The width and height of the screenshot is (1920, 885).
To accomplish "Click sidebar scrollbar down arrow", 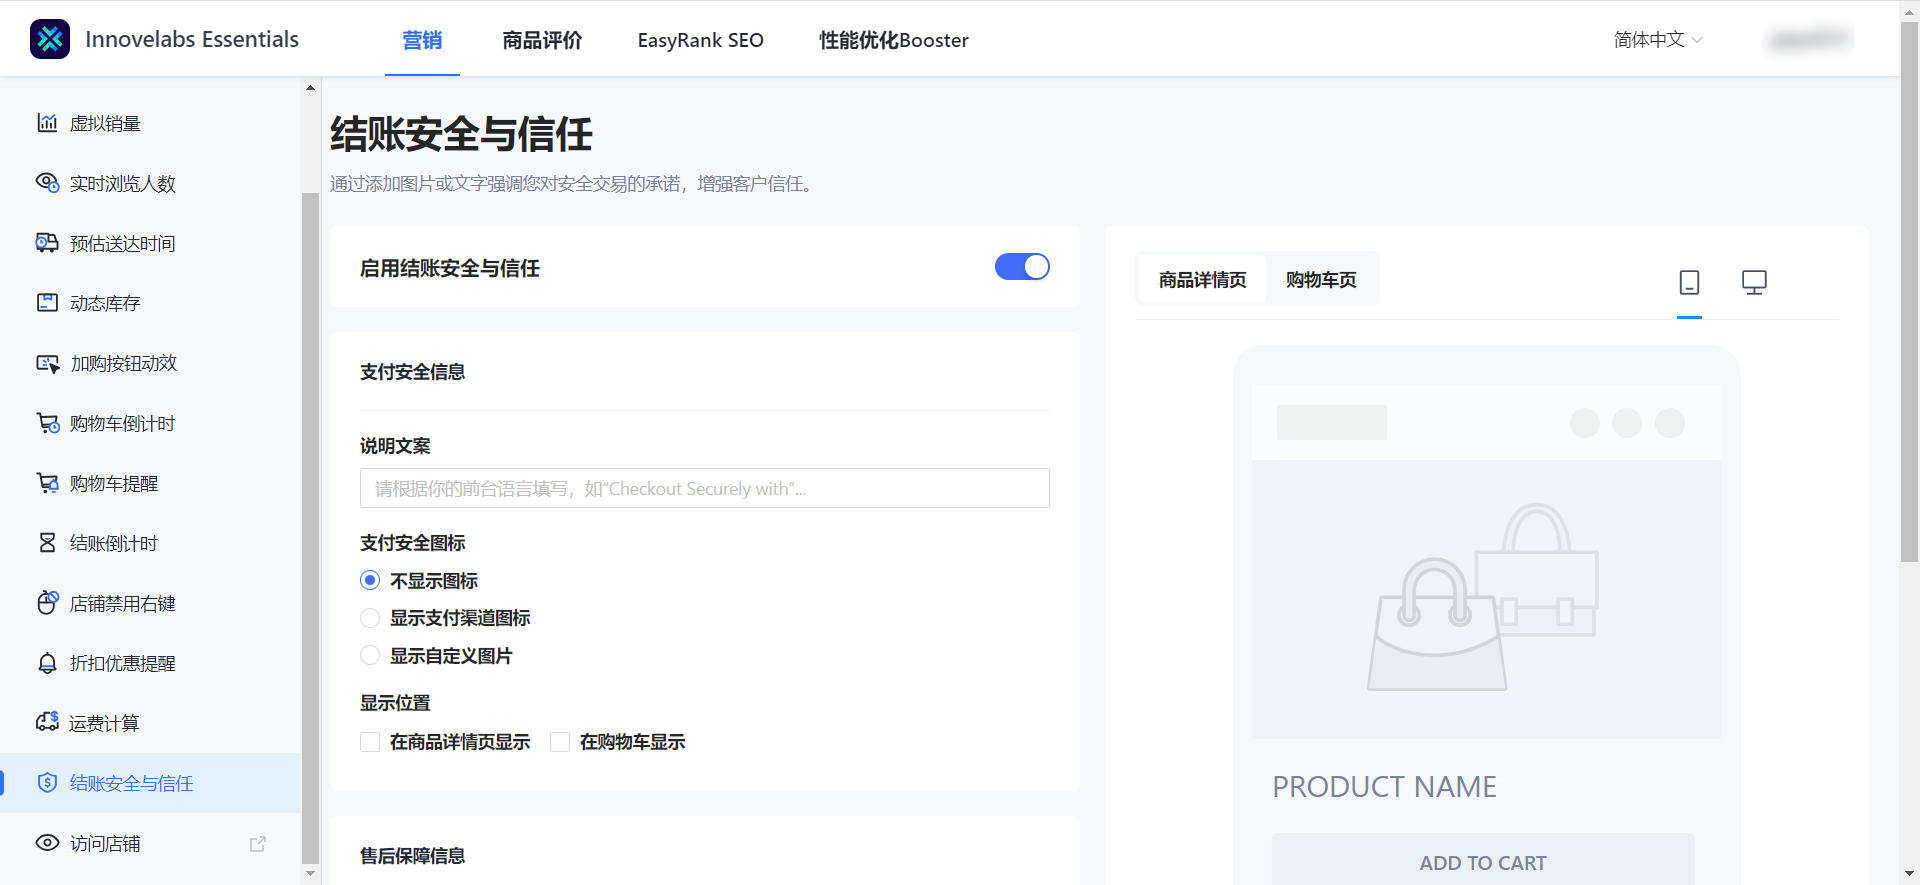I will click(310, 874).
